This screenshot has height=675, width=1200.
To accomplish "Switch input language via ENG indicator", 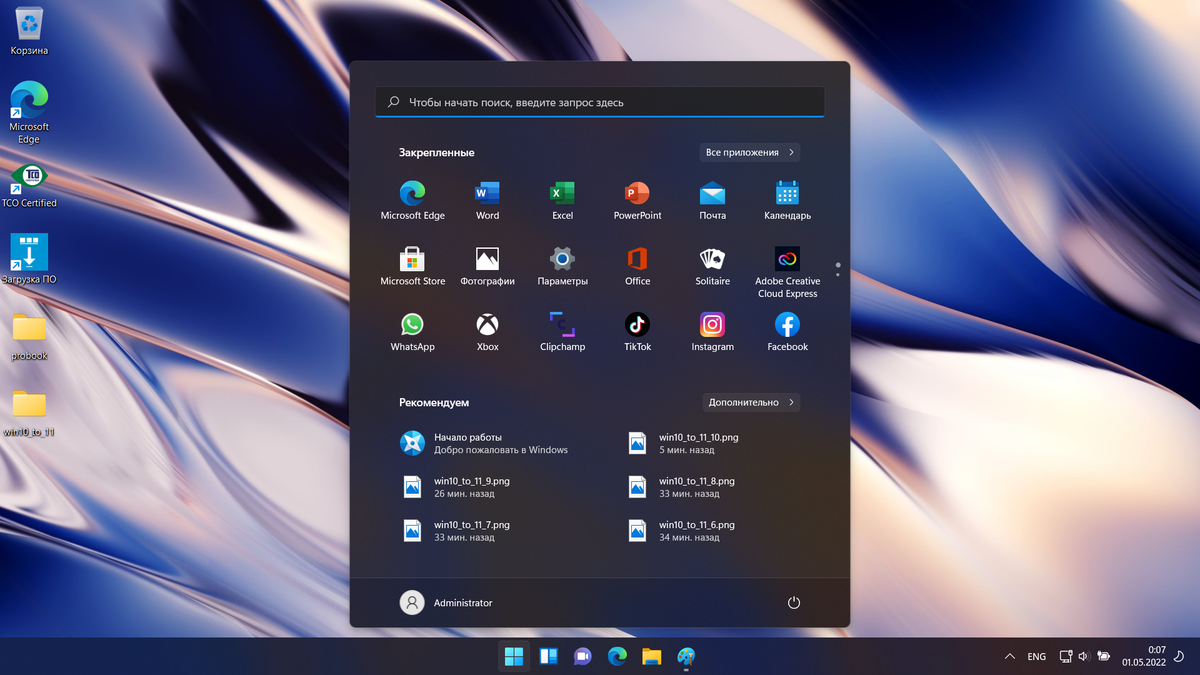I will click(x=1037, y=656).
